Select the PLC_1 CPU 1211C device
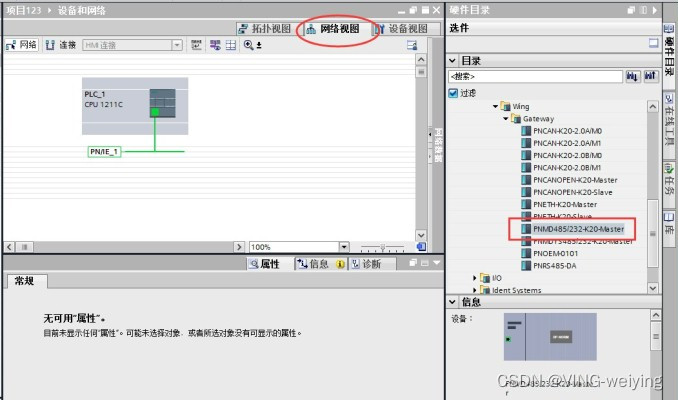Viewport: 678px width, 400px height. coord(135,106)
